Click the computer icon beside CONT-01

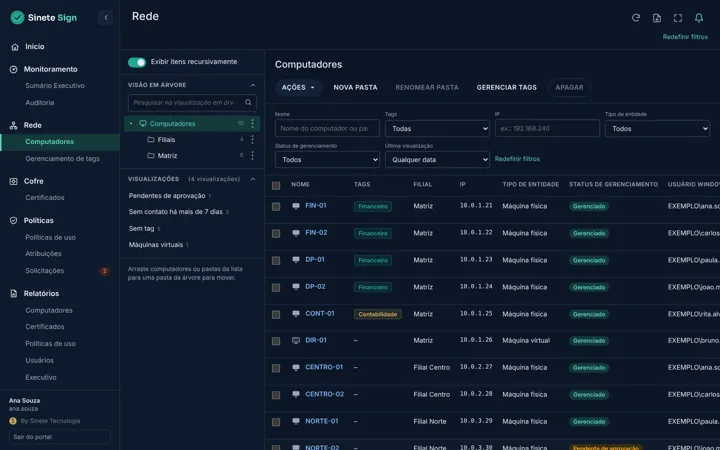click(x=296, y=314)
